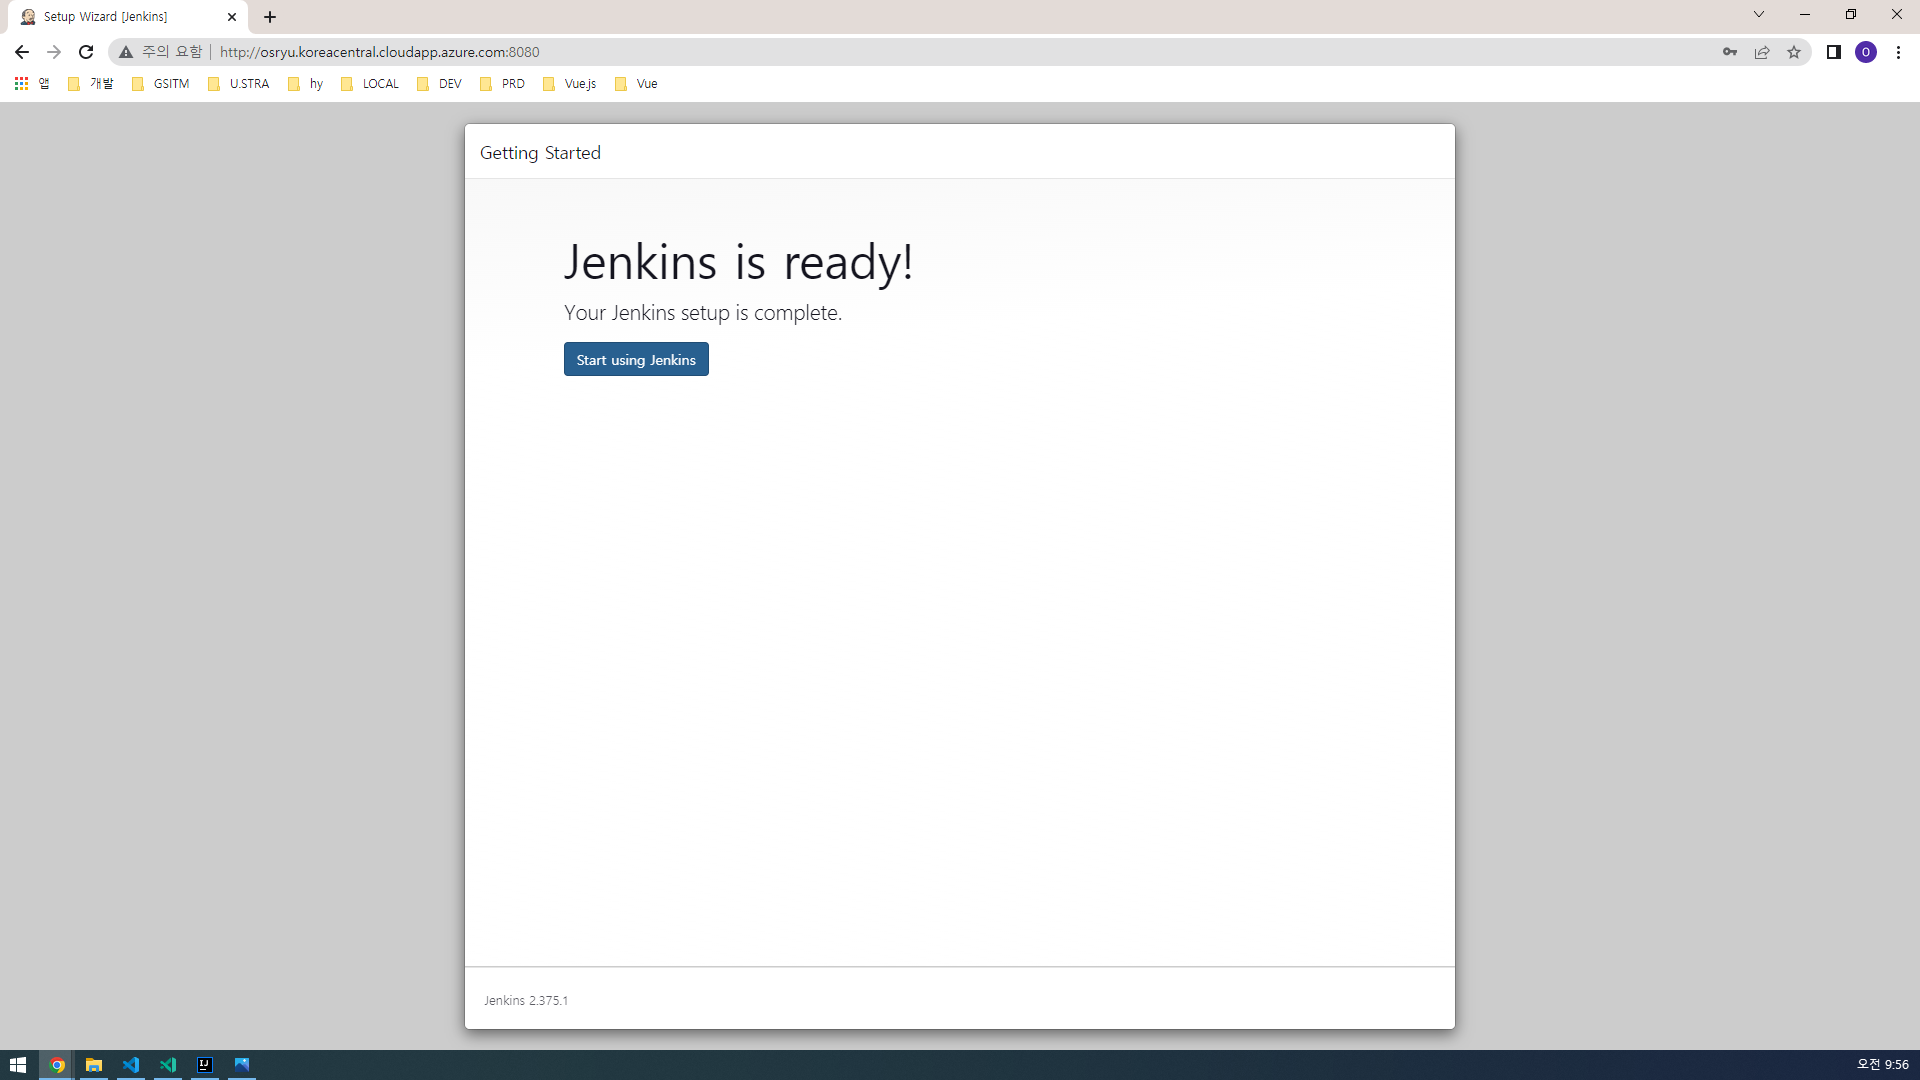Reload the current page
The image size is (1920, 1080).
coord(86,52)
